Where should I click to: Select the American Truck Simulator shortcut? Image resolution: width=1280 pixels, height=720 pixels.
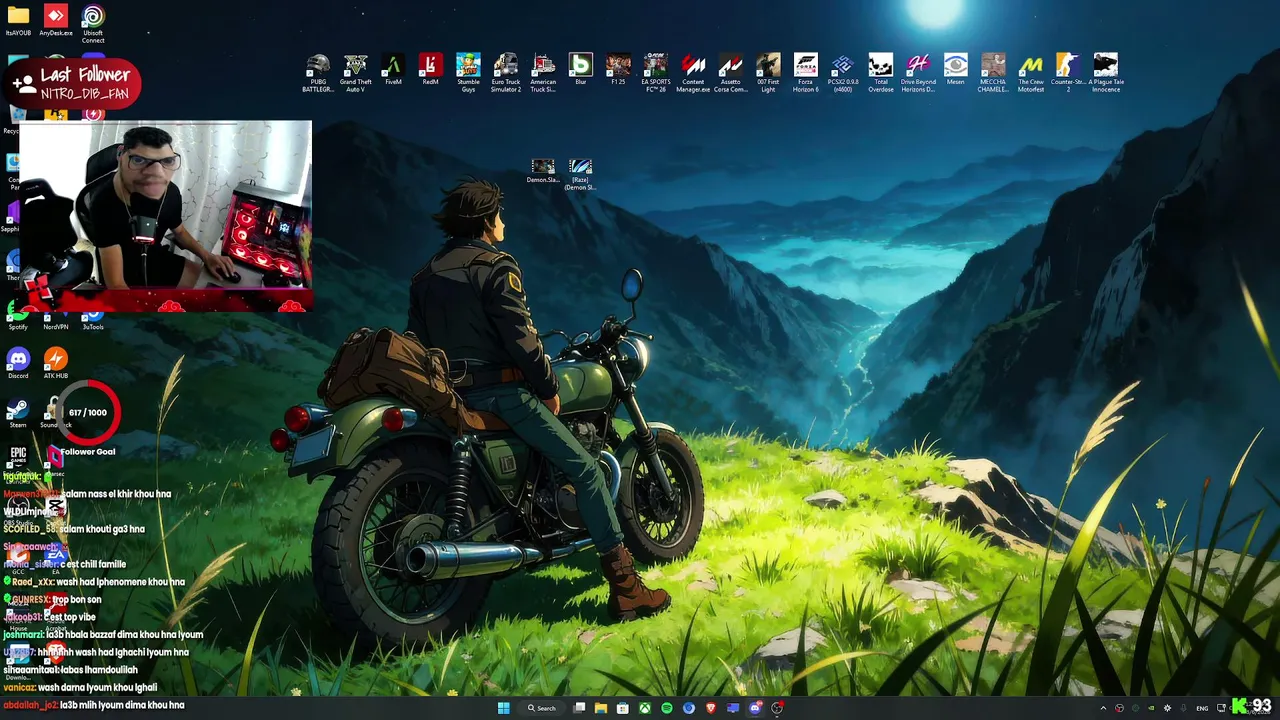click(543, 73)
